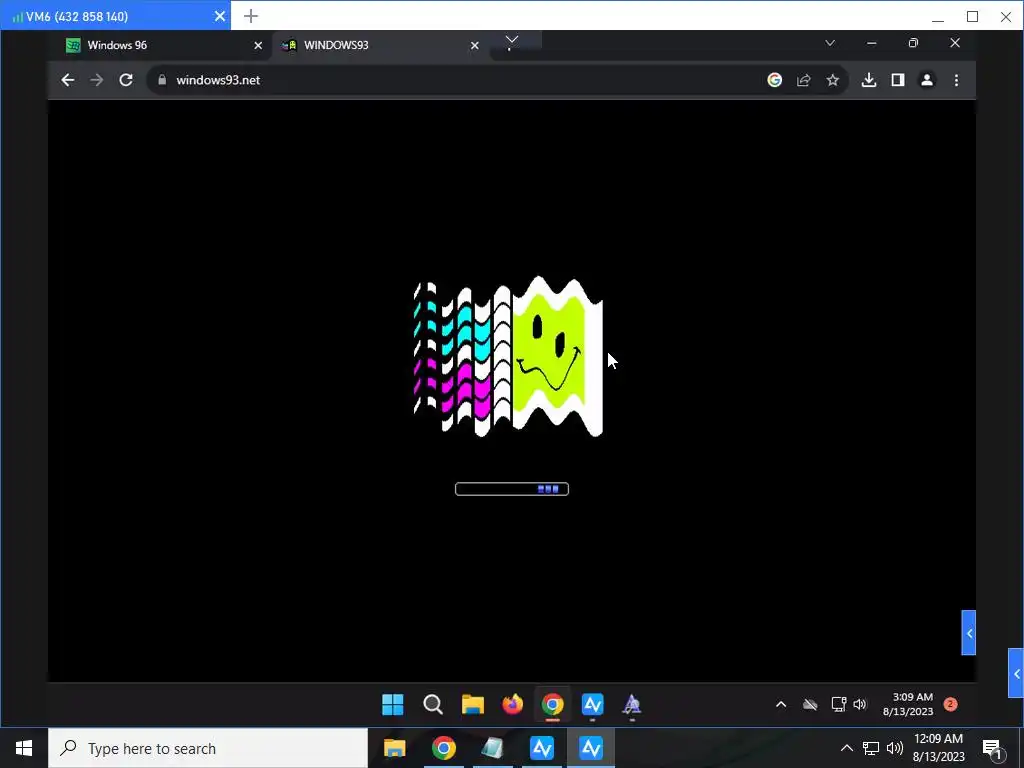Click Chrome icon in VM taskbar

[x=552, y=704]
